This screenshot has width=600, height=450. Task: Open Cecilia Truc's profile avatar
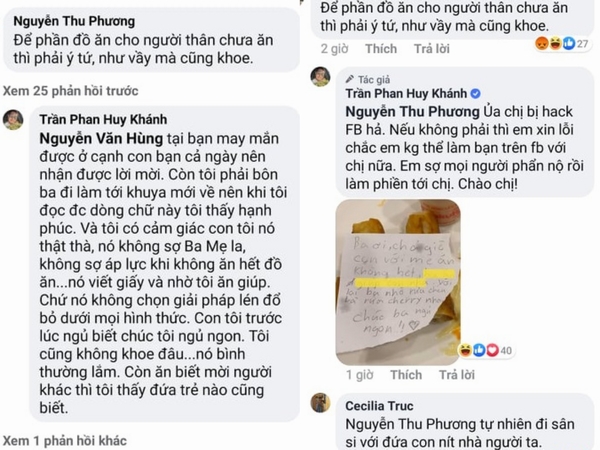tap(320, 403)
